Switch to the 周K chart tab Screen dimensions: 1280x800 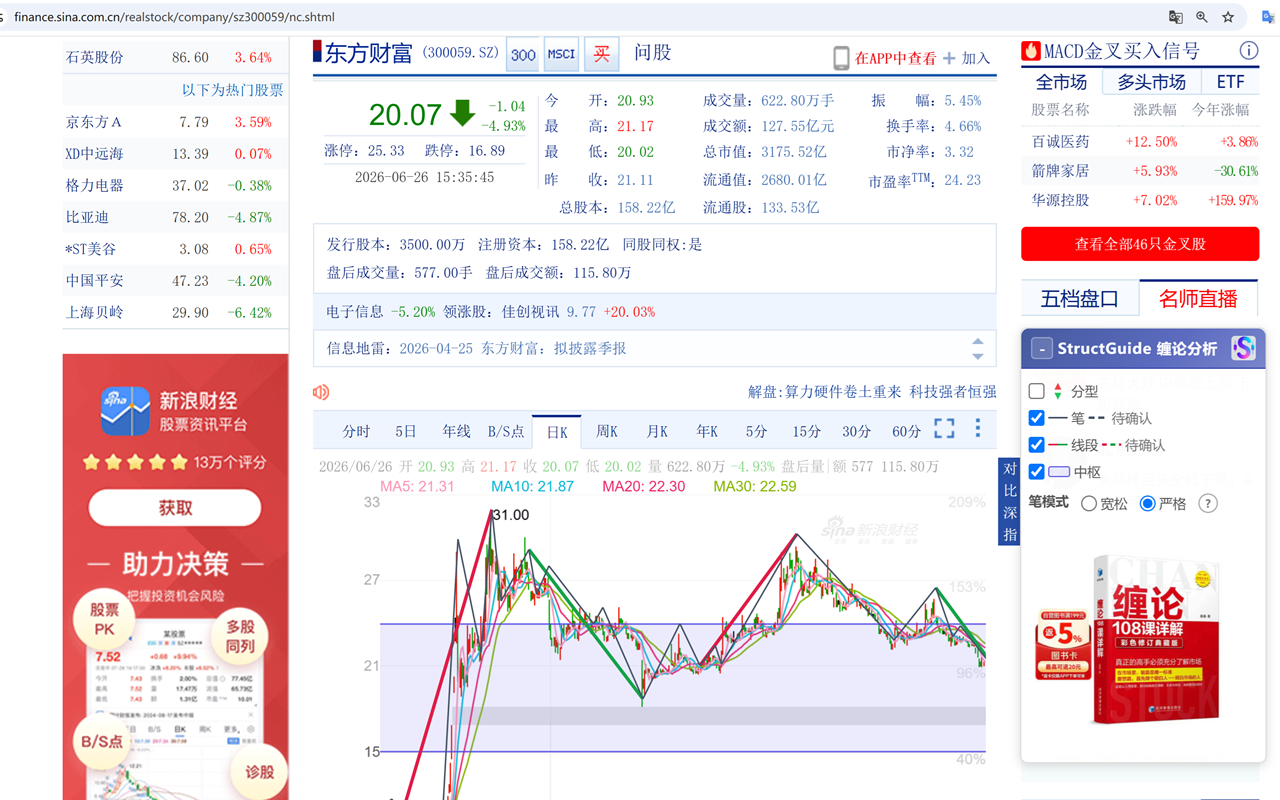tap(607, 432)
